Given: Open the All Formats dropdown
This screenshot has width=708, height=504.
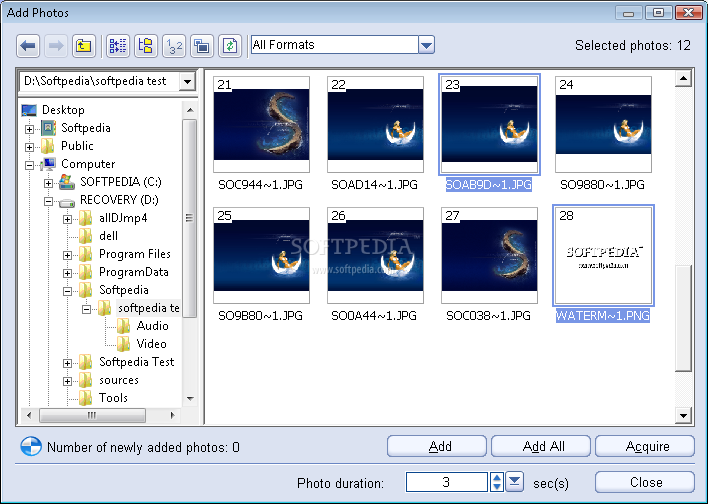Looking at the screenshot, I should pos(426,45).
